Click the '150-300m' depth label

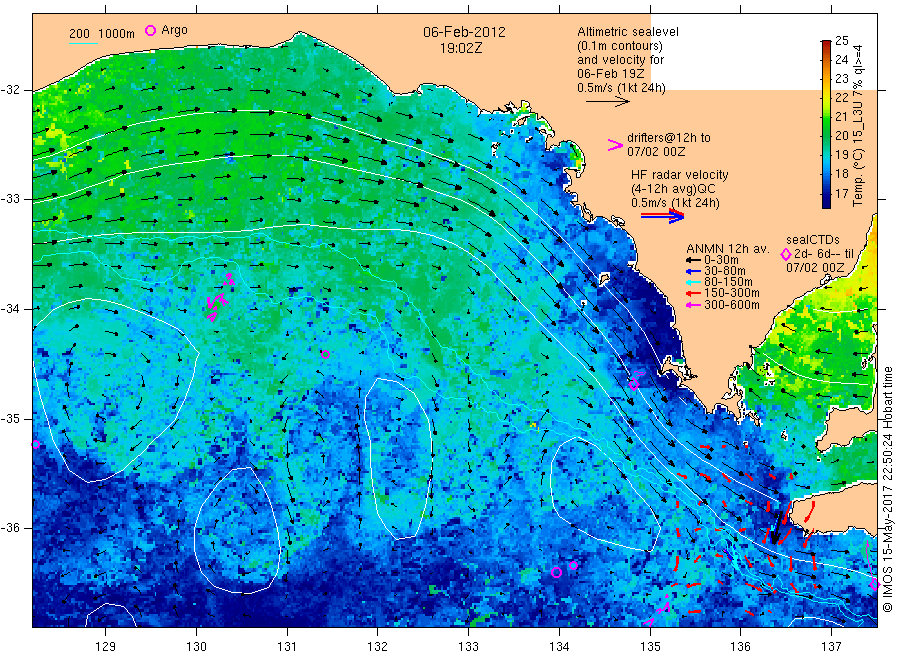coord(732,294)
